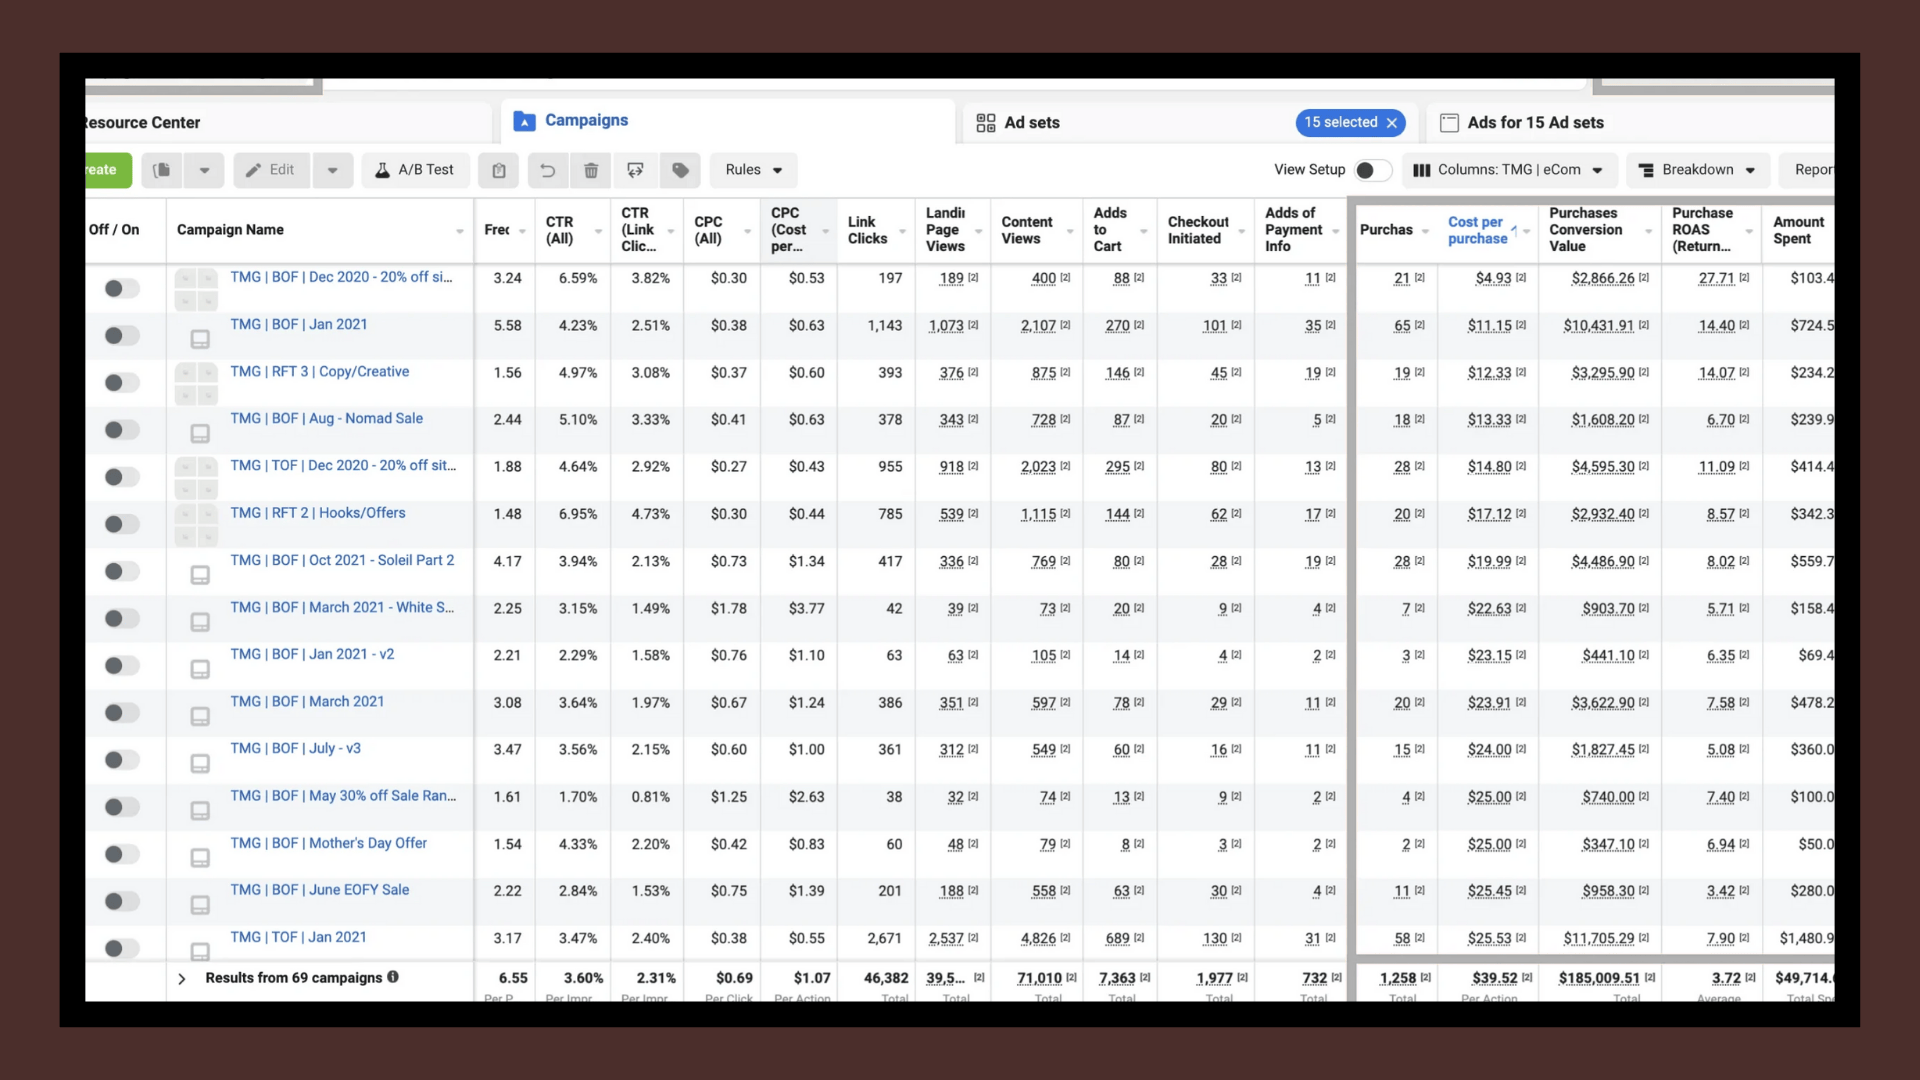Click the clipboard icon in the toolbar
1920x1080 pixels.
pos(498,170)
